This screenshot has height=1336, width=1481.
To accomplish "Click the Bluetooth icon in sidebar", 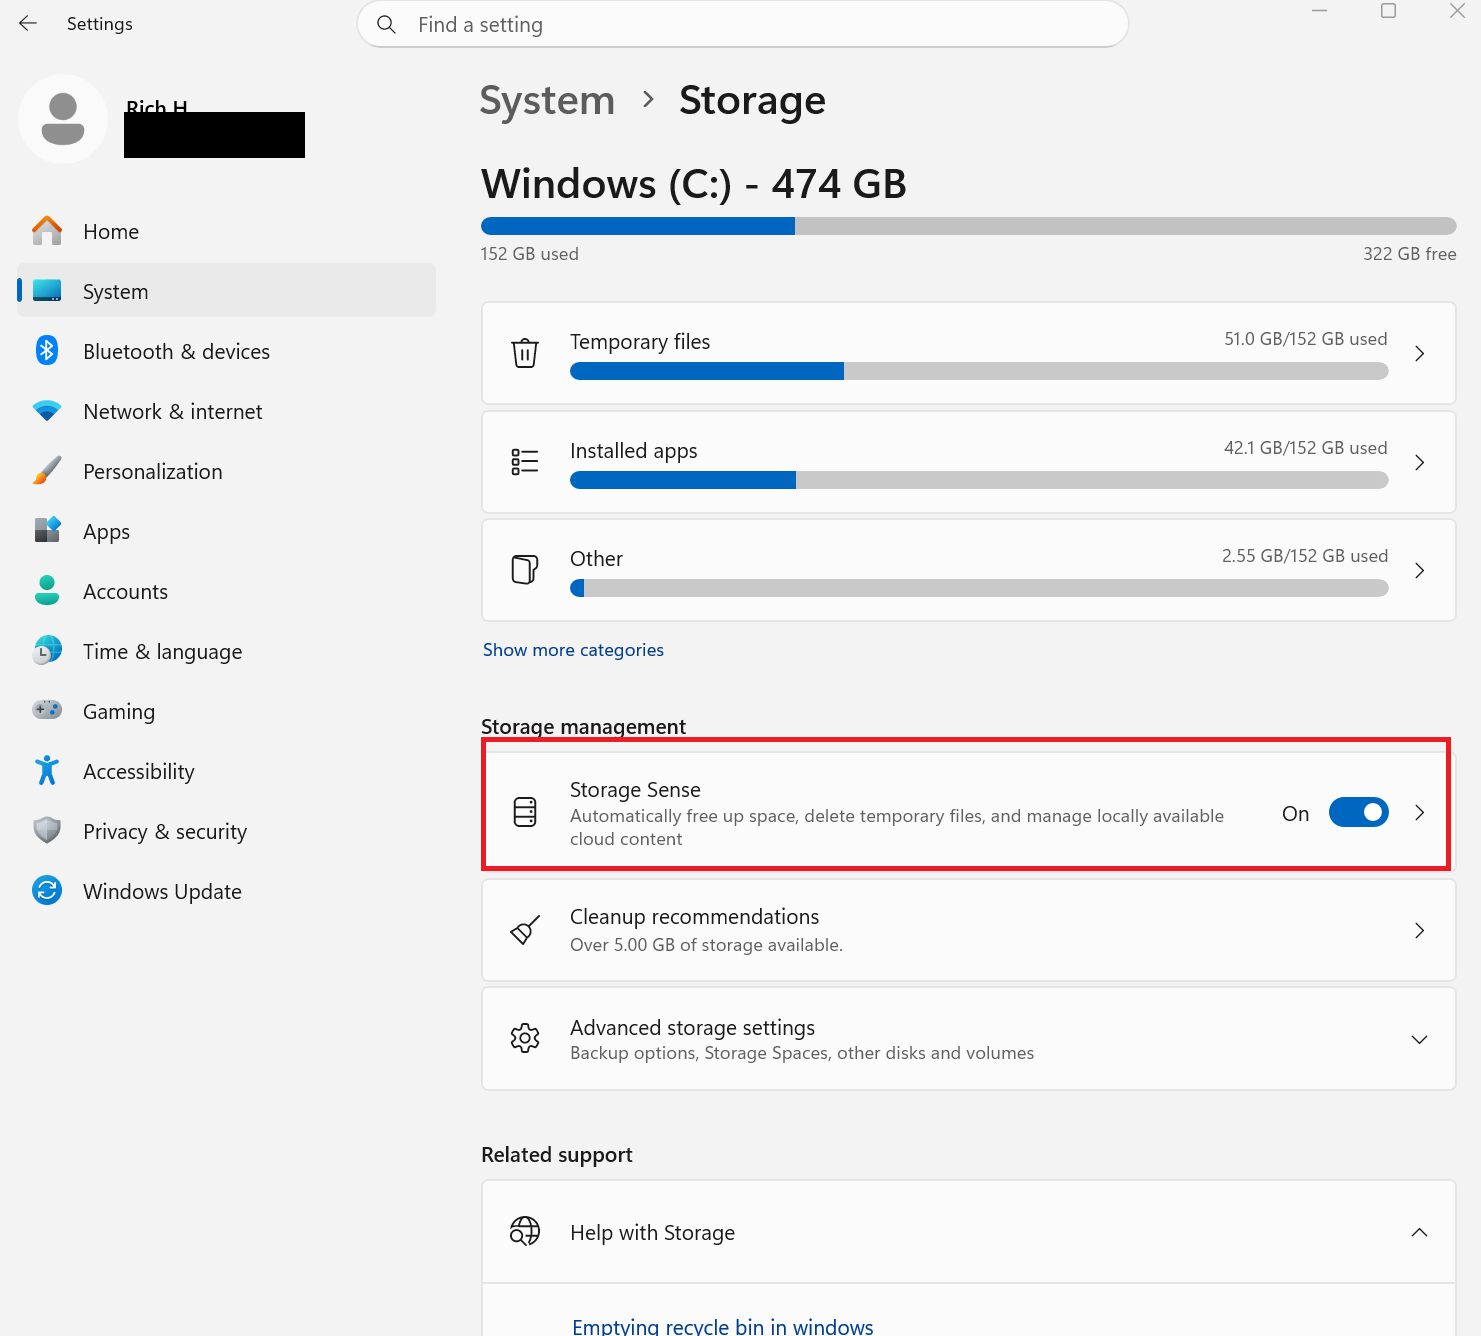I will pyautogui.click(x=47, y=351).
